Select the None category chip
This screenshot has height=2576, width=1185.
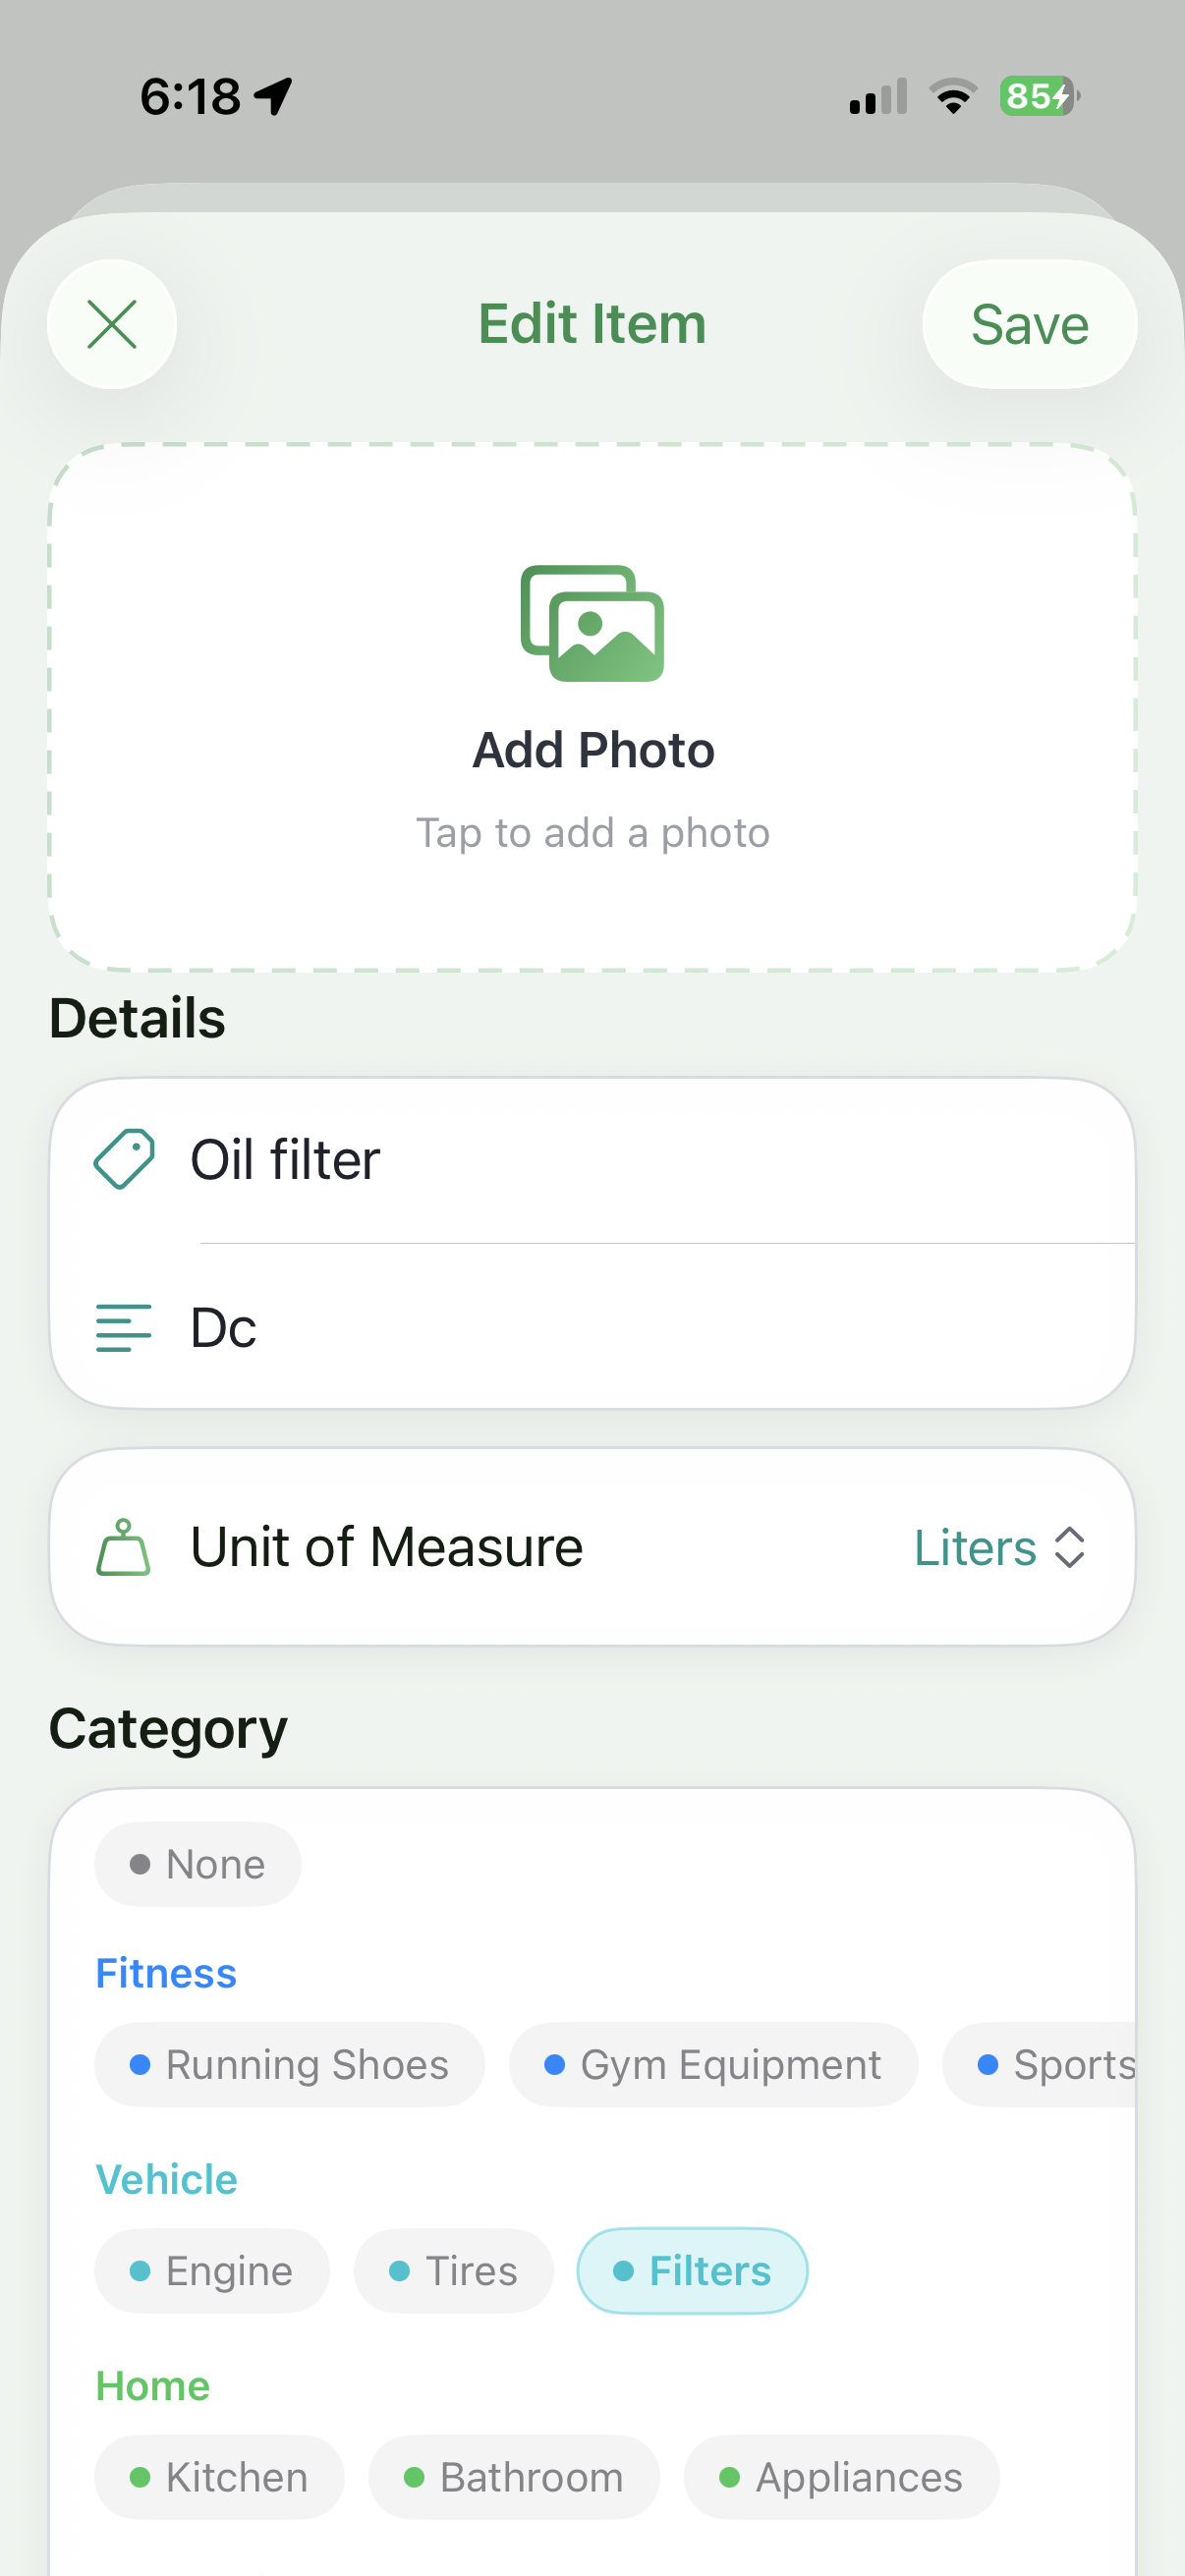click(198, 1864)
